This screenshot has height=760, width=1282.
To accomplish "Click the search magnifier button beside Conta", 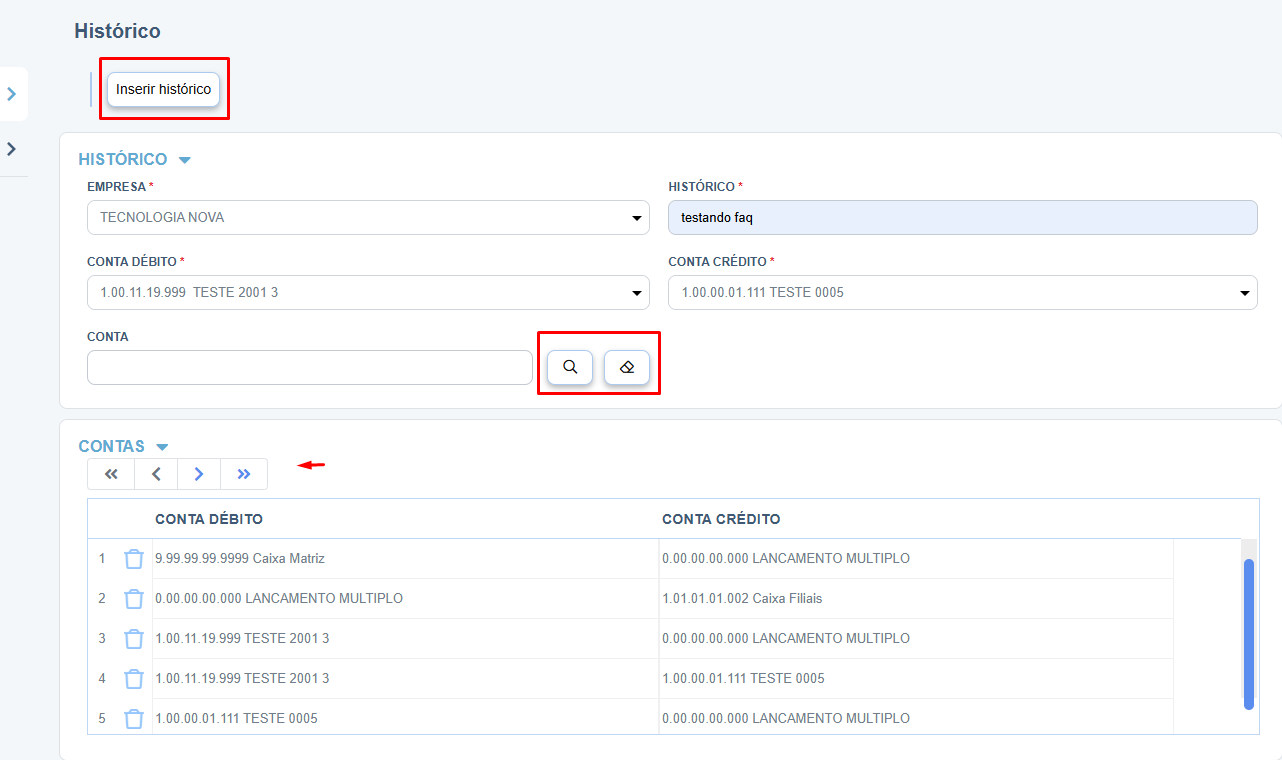I will [x=570, y=367].
